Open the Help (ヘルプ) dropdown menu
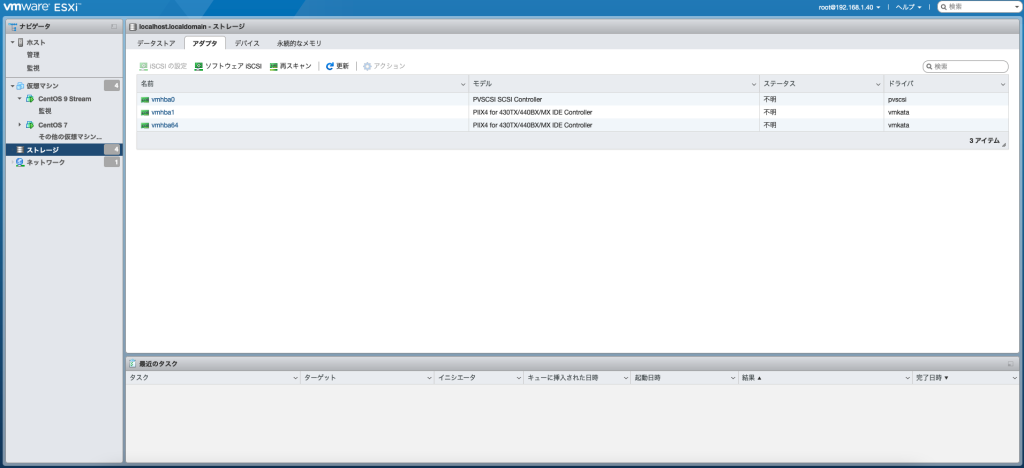Image resolution: width=1024 pixels, height=468 pixels. (908, 7)
